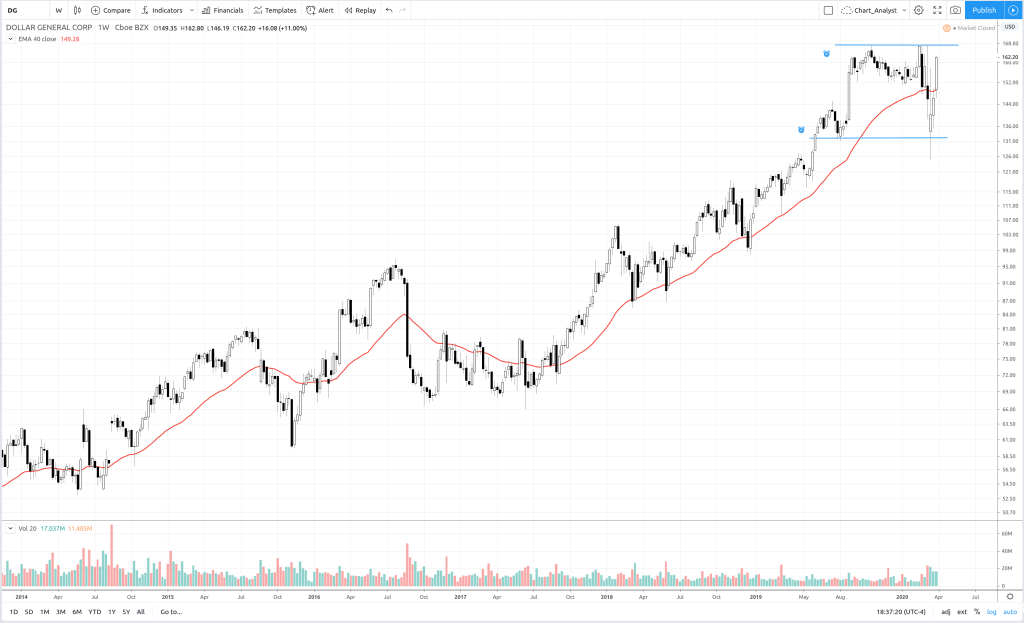Click the Replay rewind icon
The height and width of the screenshot is (623, 1024).
coord(348,10)
